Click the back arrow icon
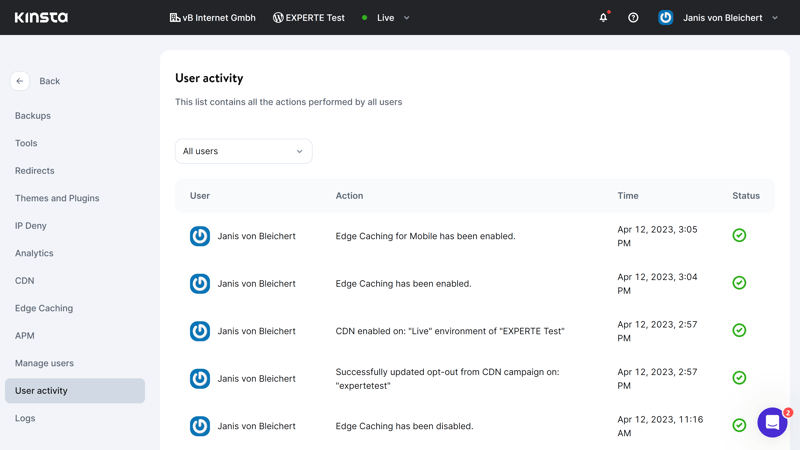Viewport: 800px width, 450px height. [20, 81]
